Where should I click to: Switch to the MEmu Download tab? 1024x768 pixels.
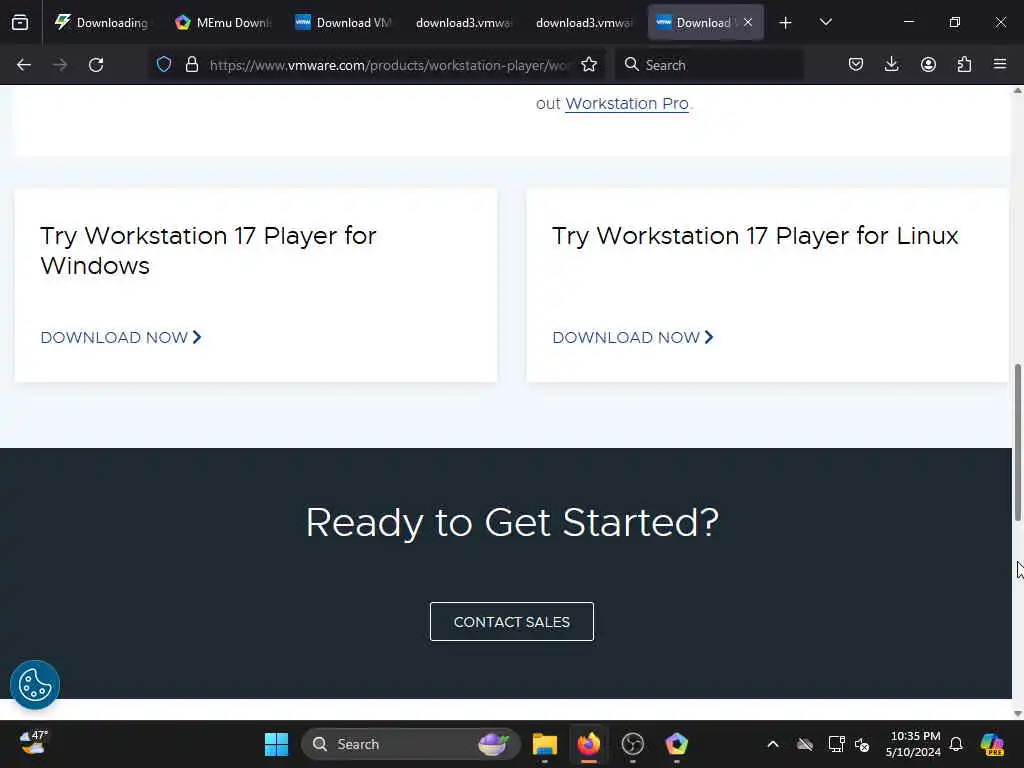pos(223,22)
